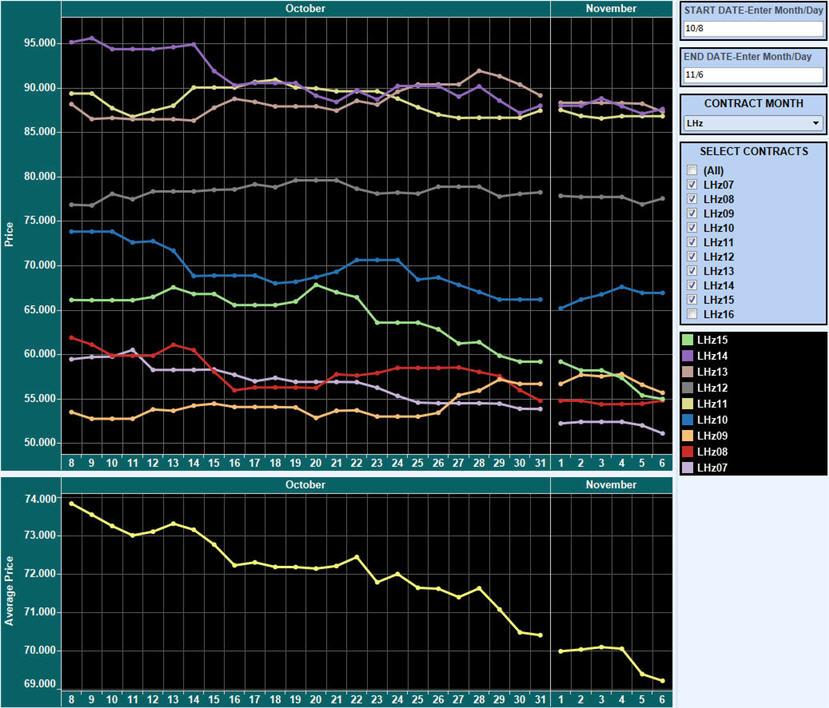Viewport: 829px width, 708px height.
Task: Click the October 8 point of the average price line
Action: 71,503
